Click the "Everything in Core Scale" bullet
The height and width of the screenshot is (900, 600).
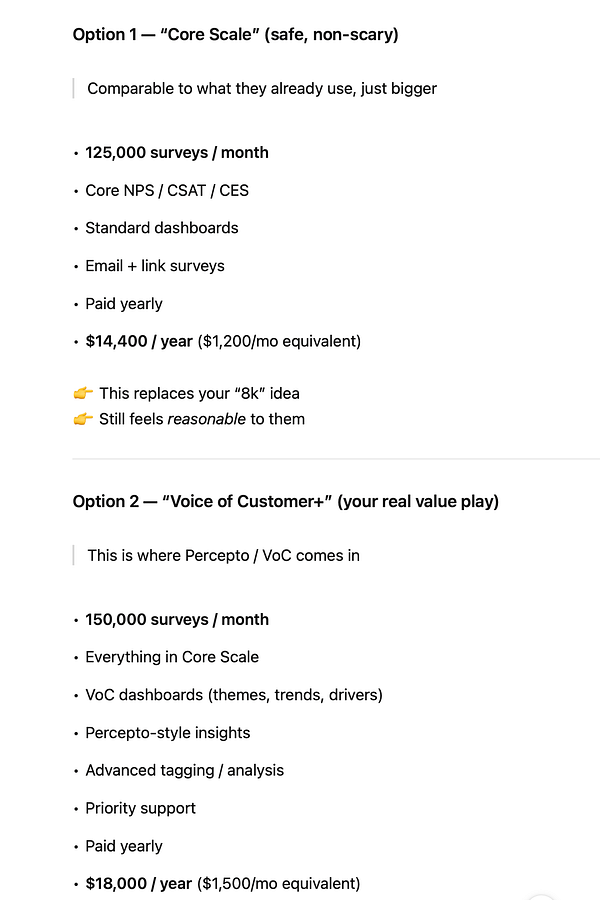[172, 657]
